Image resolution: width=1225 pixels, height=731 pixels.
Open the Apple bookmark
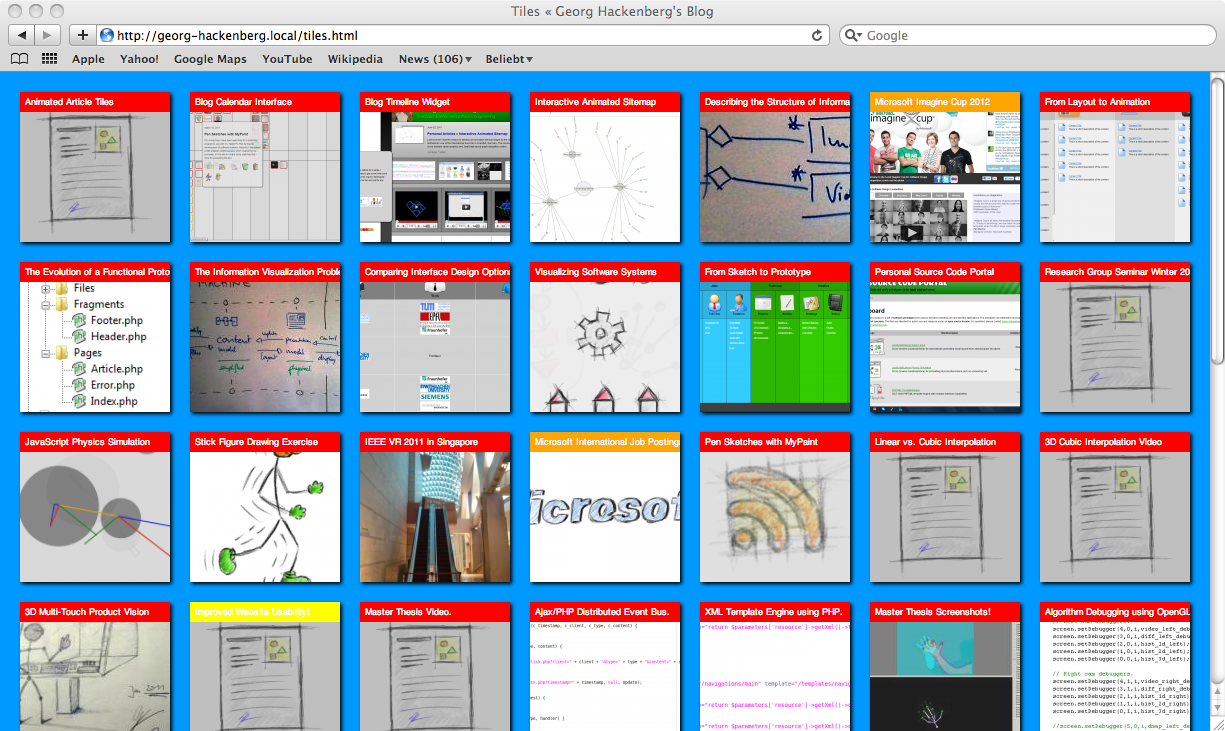(88, 59)
